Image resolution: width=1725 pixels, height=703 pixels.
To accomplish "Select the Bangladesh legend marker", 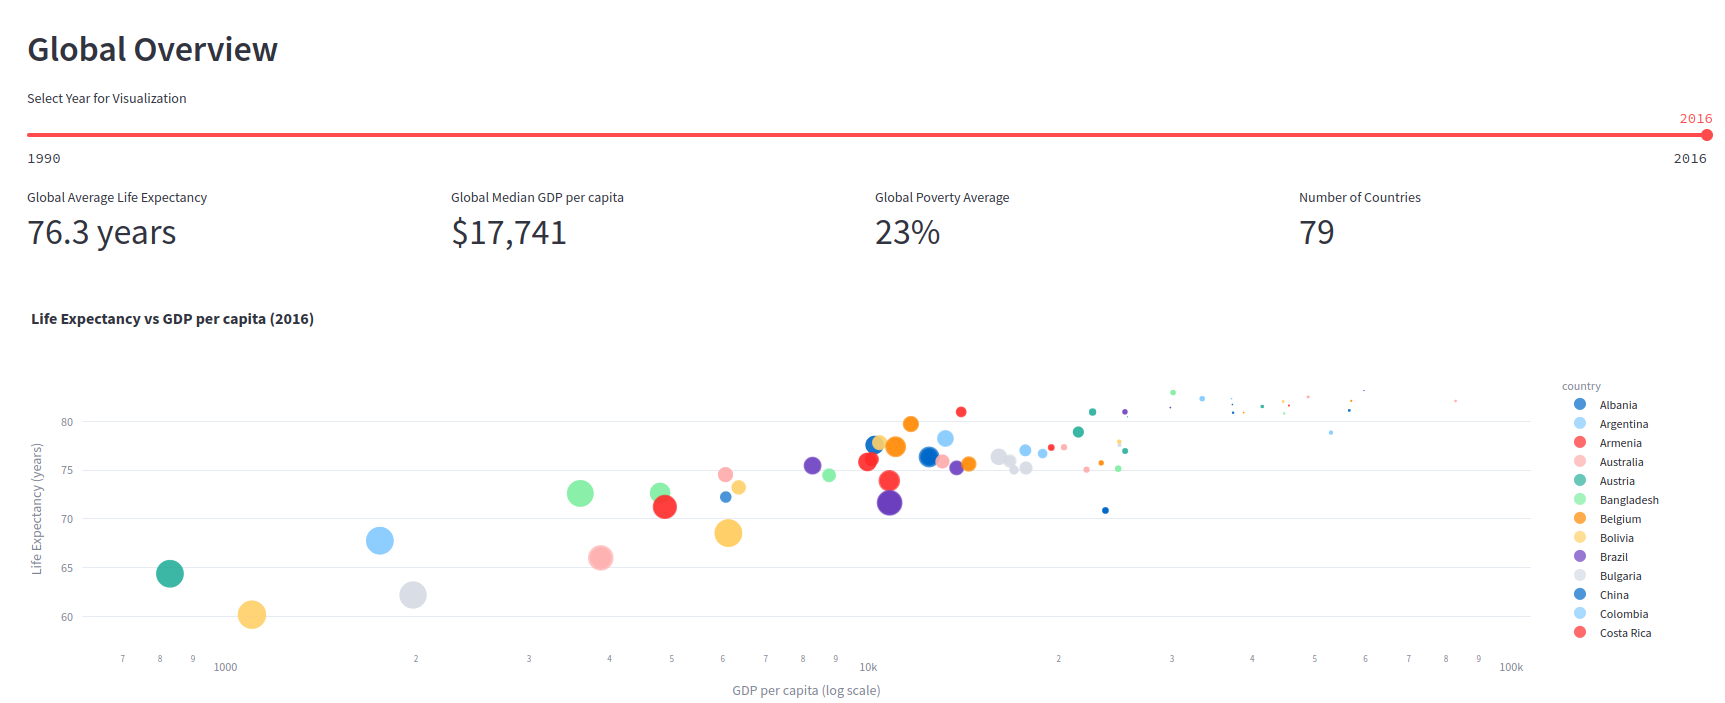I will [x=1579, y=500].
